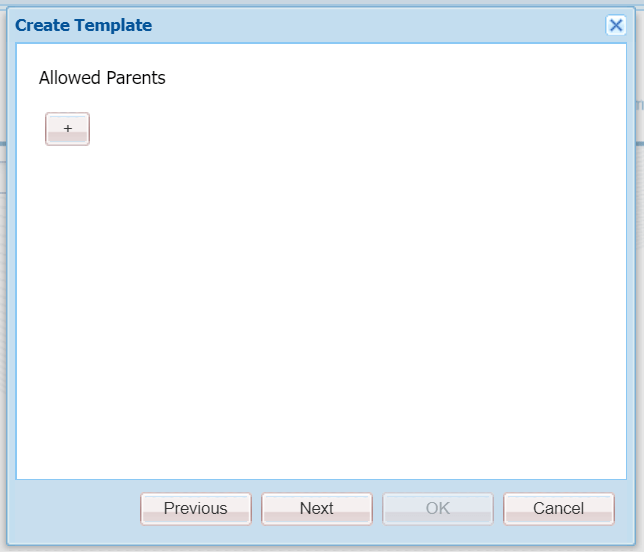This screenshot has width=644, height=552.
Task: Click the plus button to add a parent
Action: tap(67, 129)
